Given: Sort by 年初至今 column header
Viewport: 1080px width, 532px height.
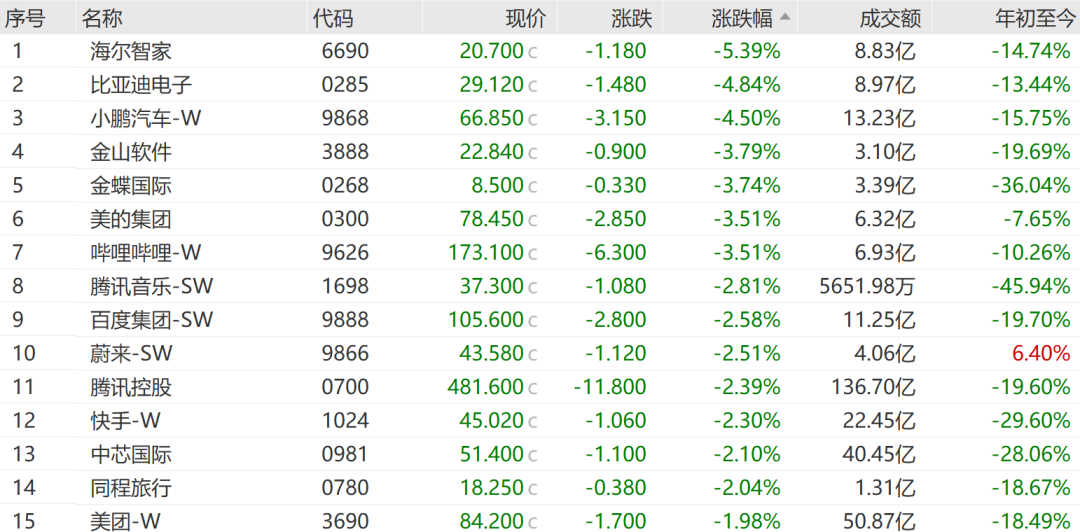Looking at the screenshot, I should (x=1032, y=18).
